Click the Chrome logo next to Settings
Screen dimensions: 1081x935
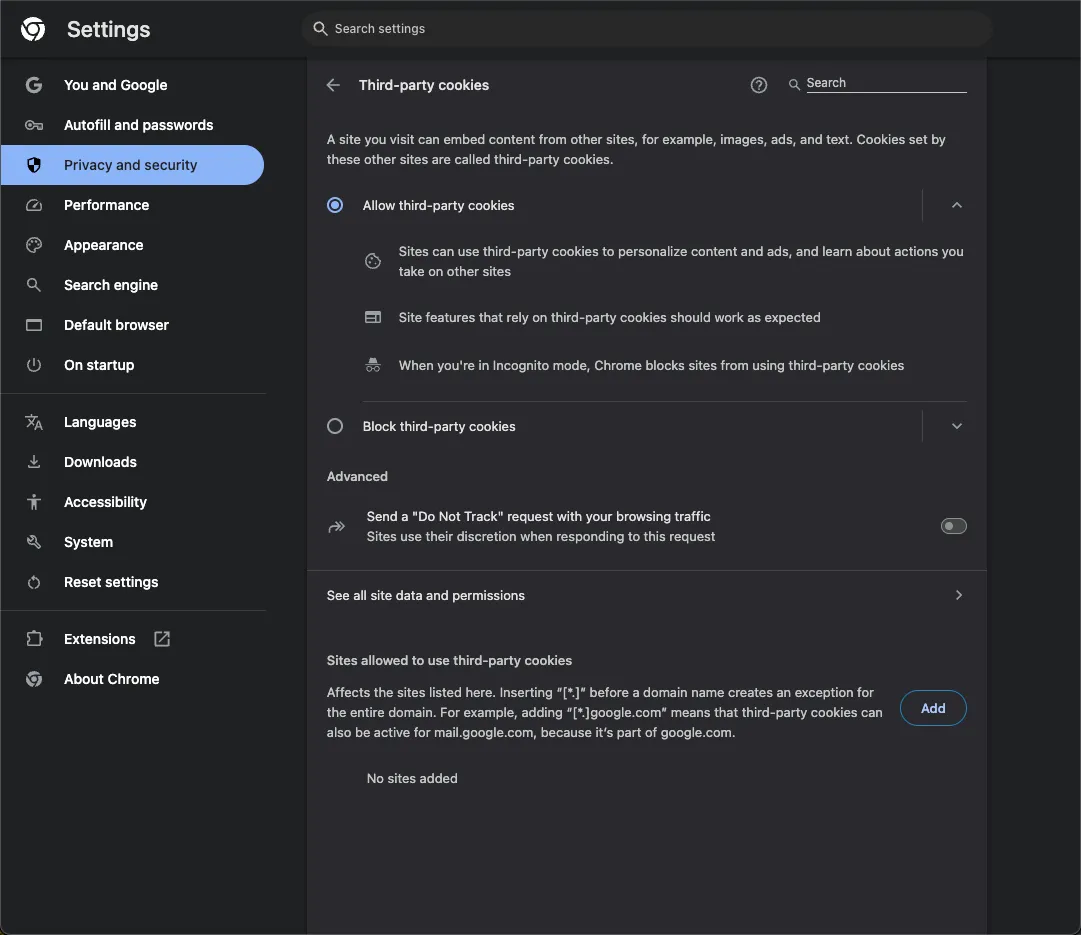pos(33,29)
